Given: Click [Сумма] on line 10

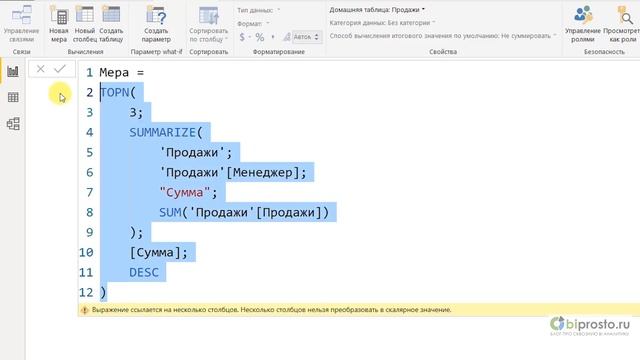Looking at the screenshot, I should [155, 253].
